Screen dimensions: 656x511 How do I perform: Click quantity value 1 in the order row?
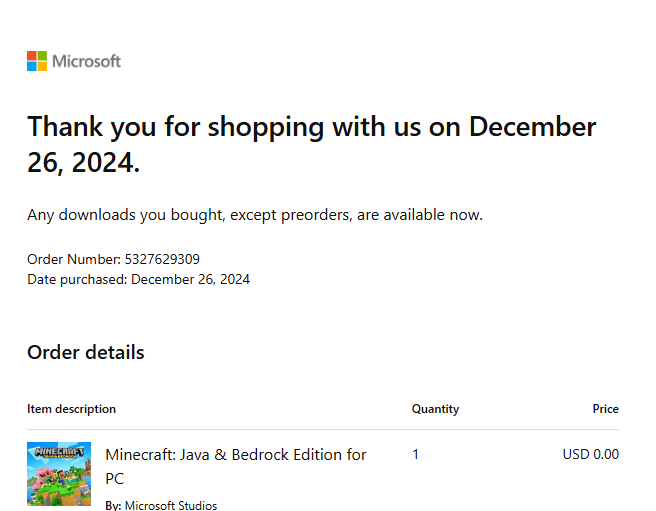[415, 455]
